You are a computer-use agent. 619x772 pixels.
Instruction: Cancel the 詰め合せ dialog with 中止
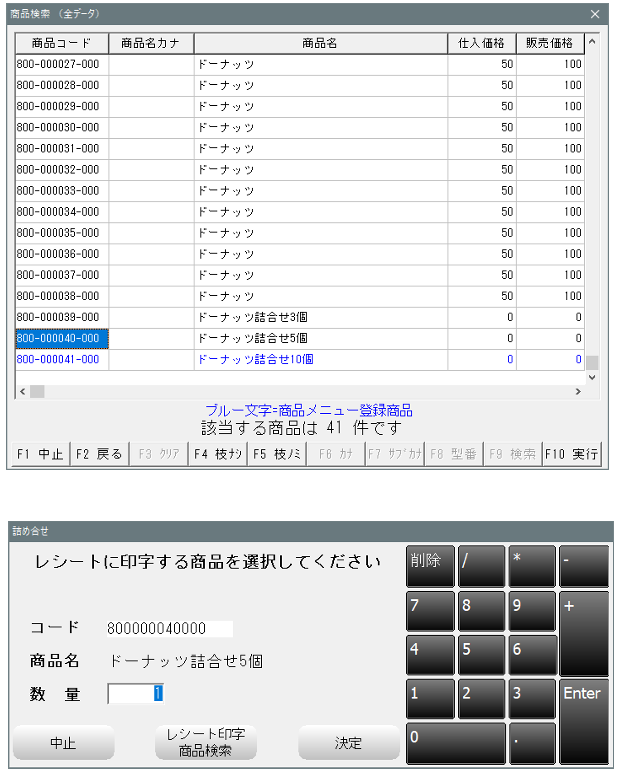[63, 743]
